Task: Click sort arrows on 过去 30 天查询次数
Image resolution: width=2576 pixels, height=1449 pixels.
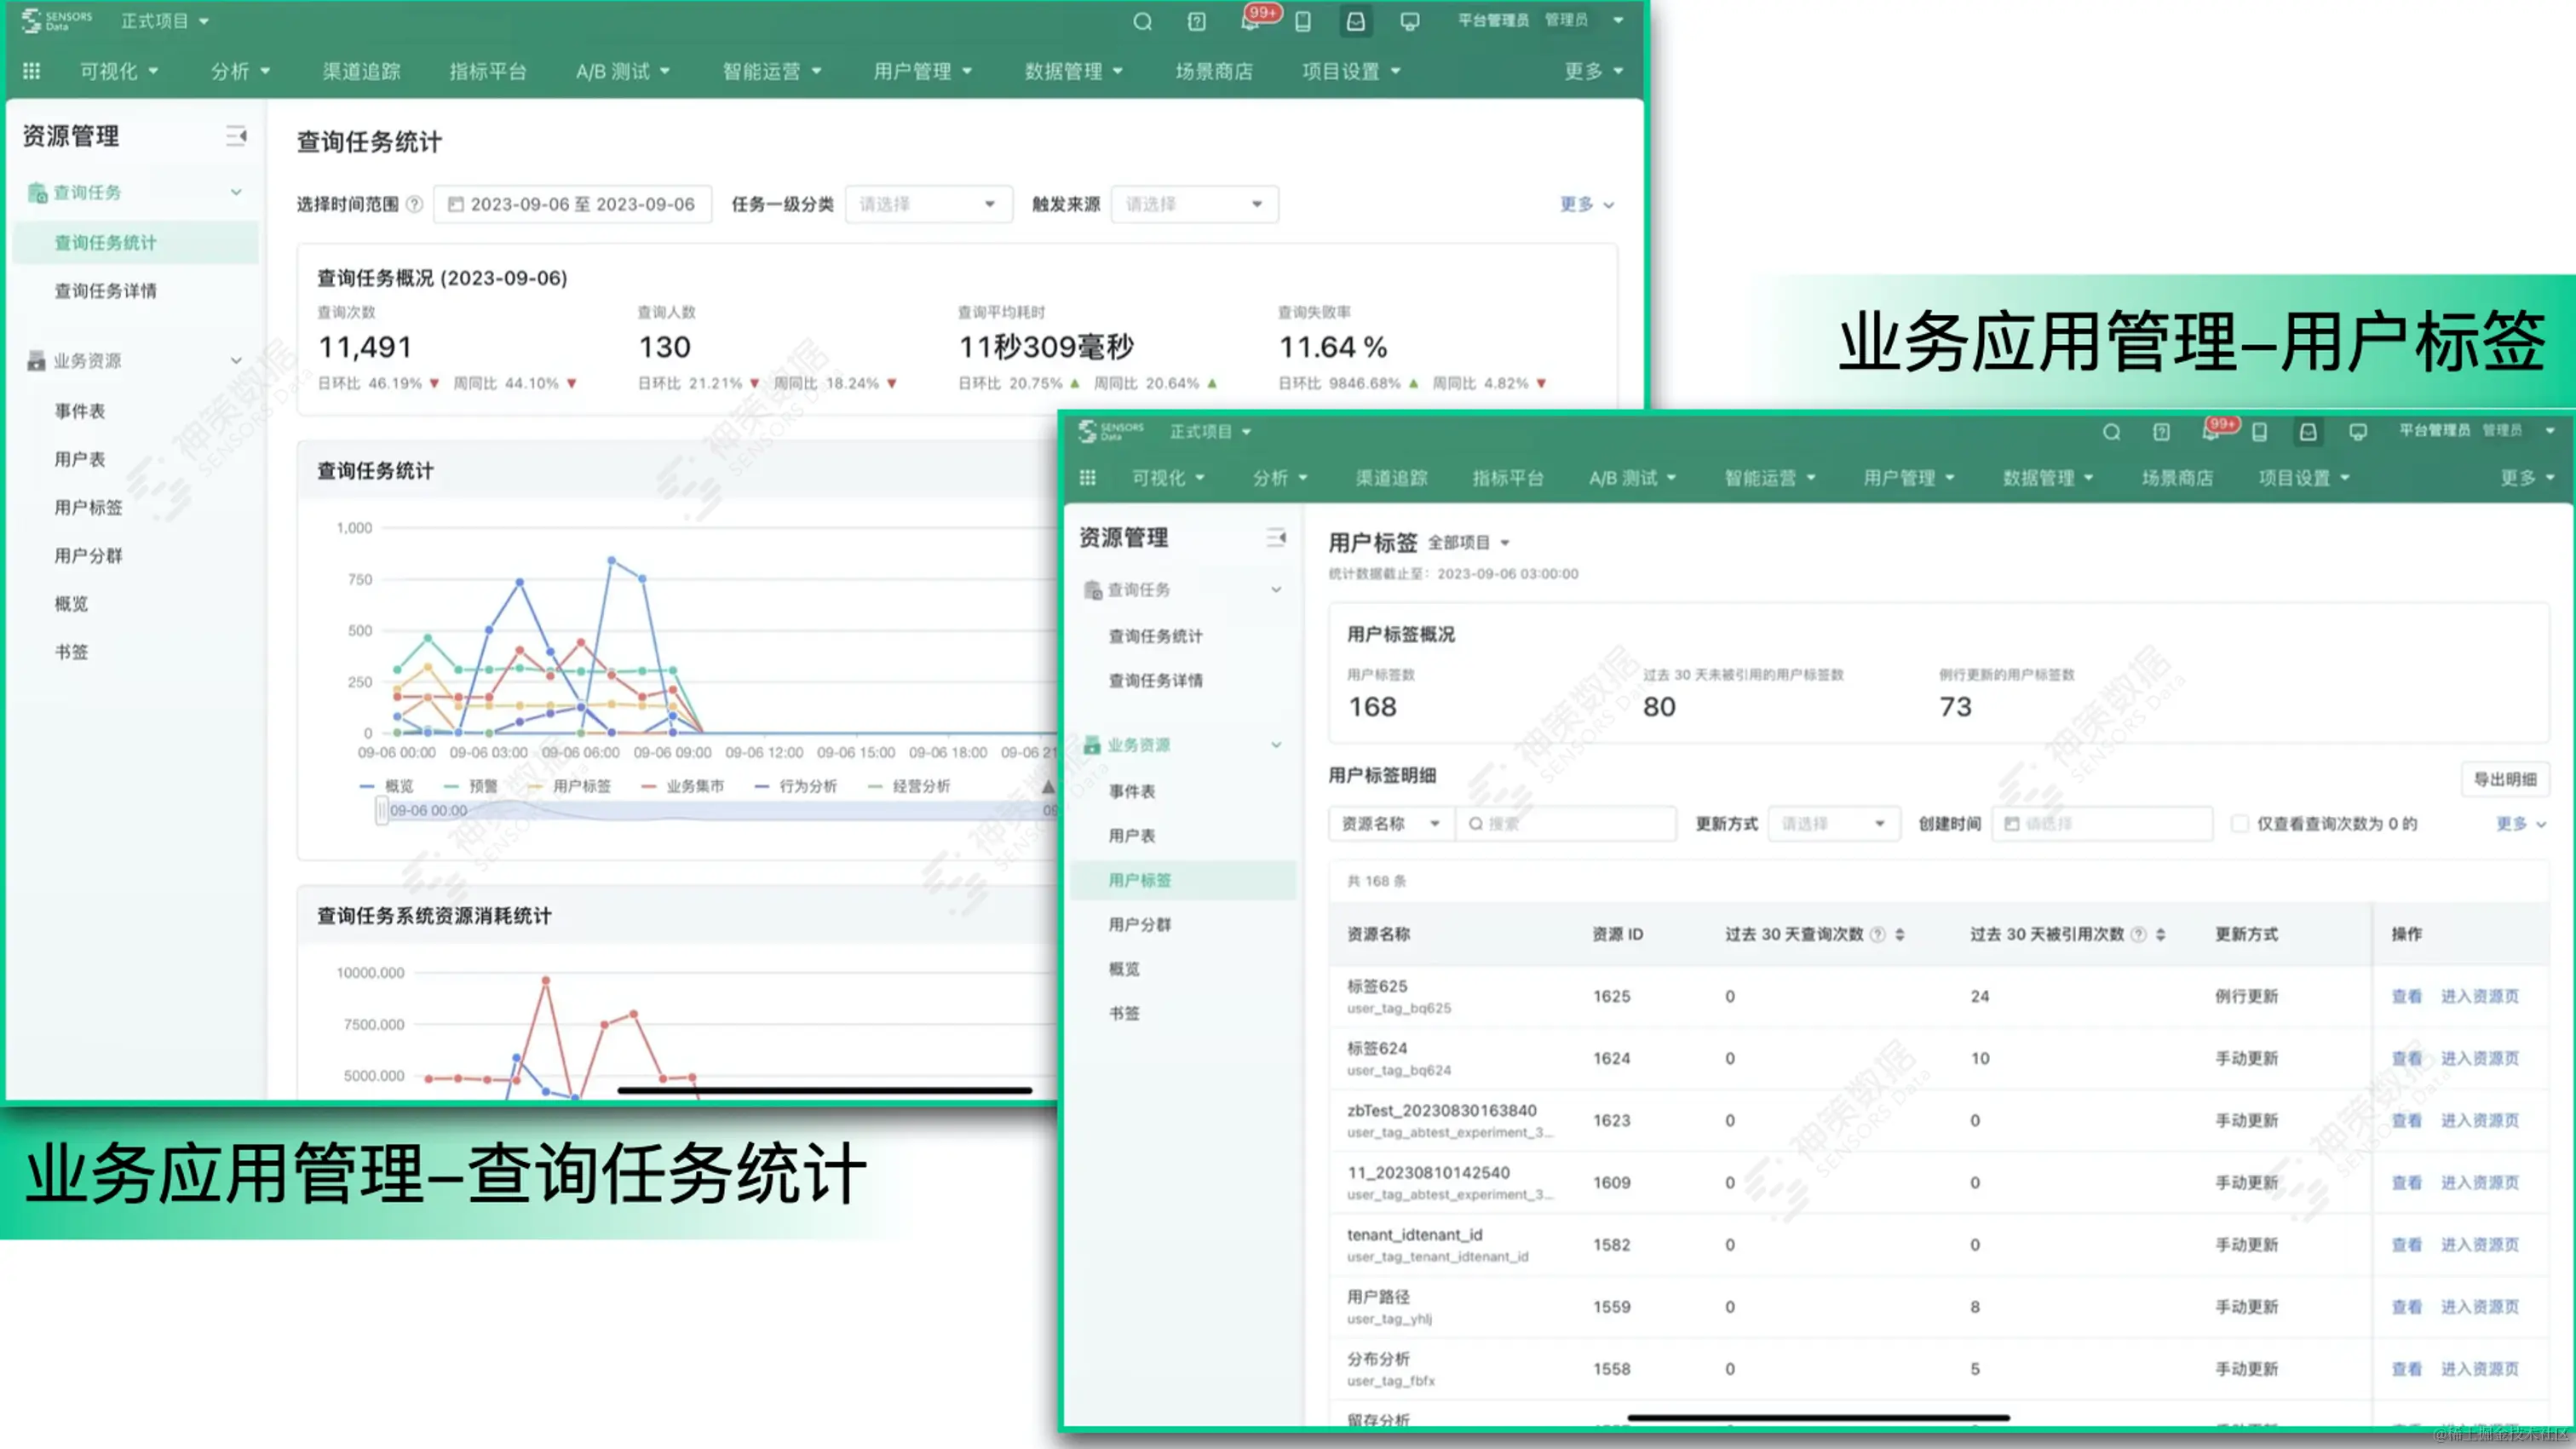Action: coord(1900,934)
